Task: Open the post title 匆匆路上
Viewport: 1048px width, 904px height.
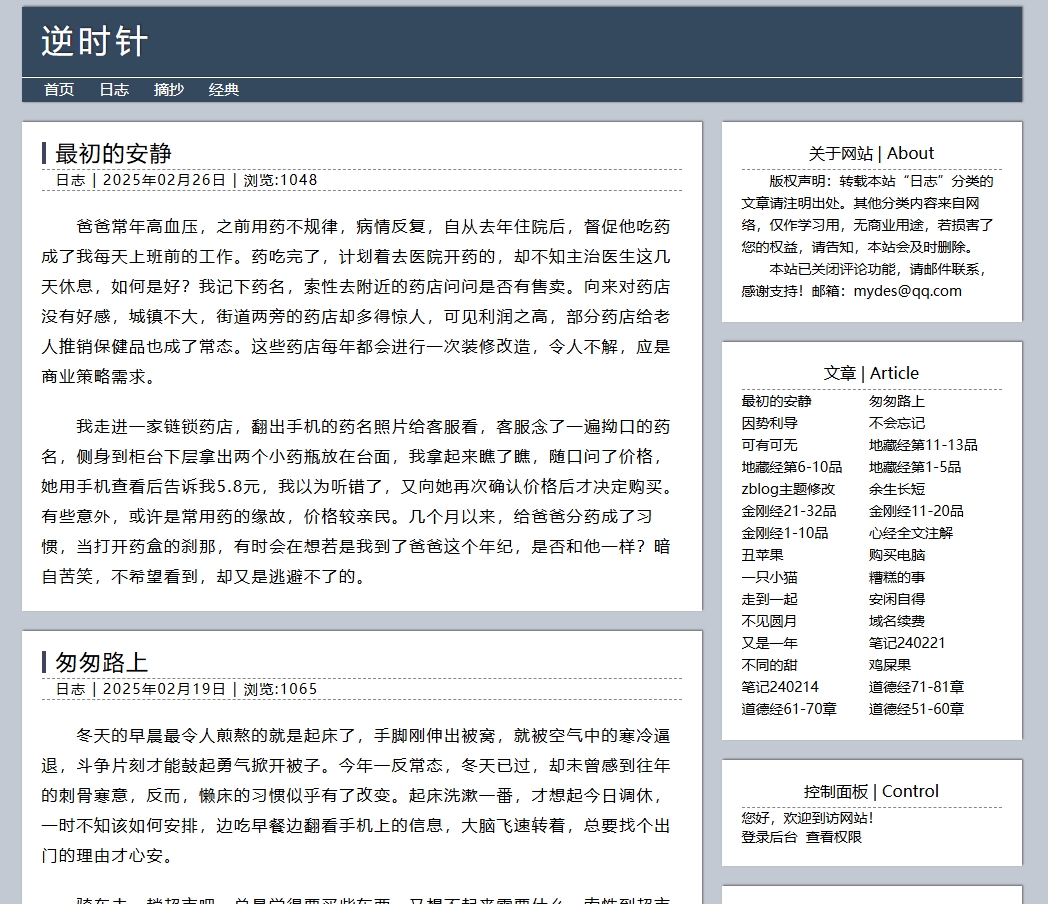Action: pyautogui.click(x=101, y=662)
